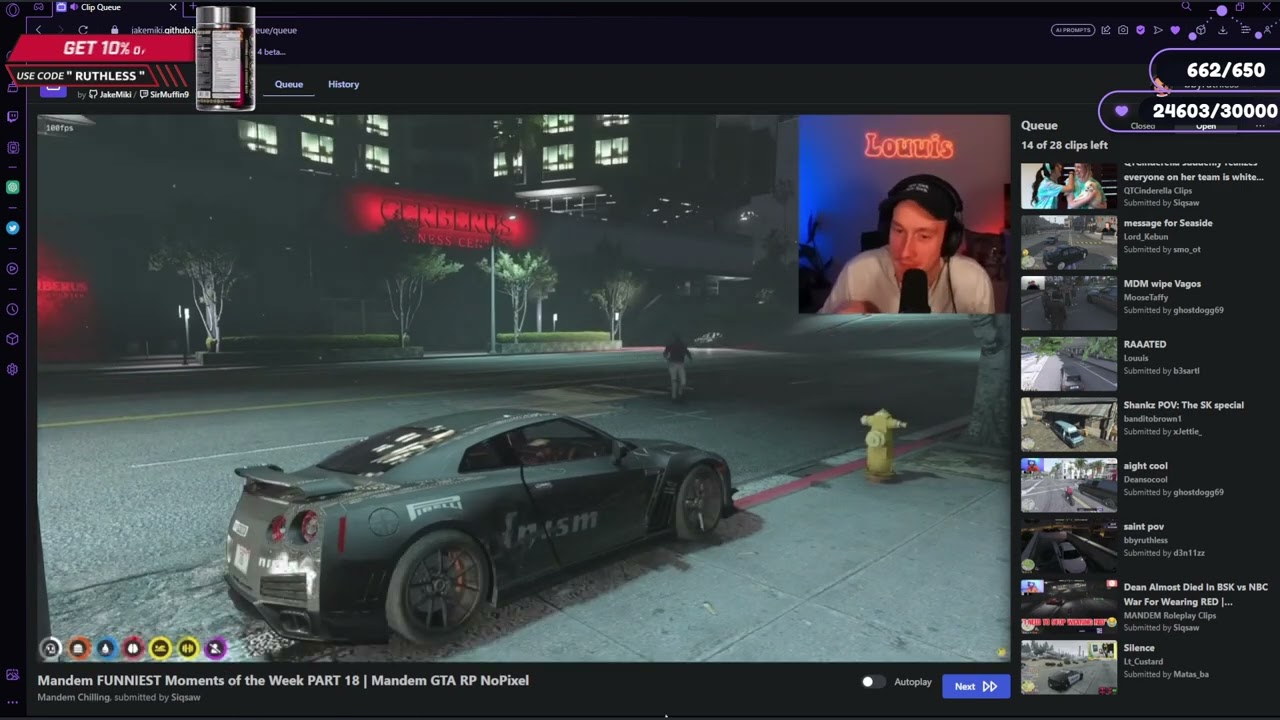Image resolution: width=1280 pixels, height=720 pixels.
Task: Open 'MDM wipe Vagos' clip thumbnail
Action: 1069,303
